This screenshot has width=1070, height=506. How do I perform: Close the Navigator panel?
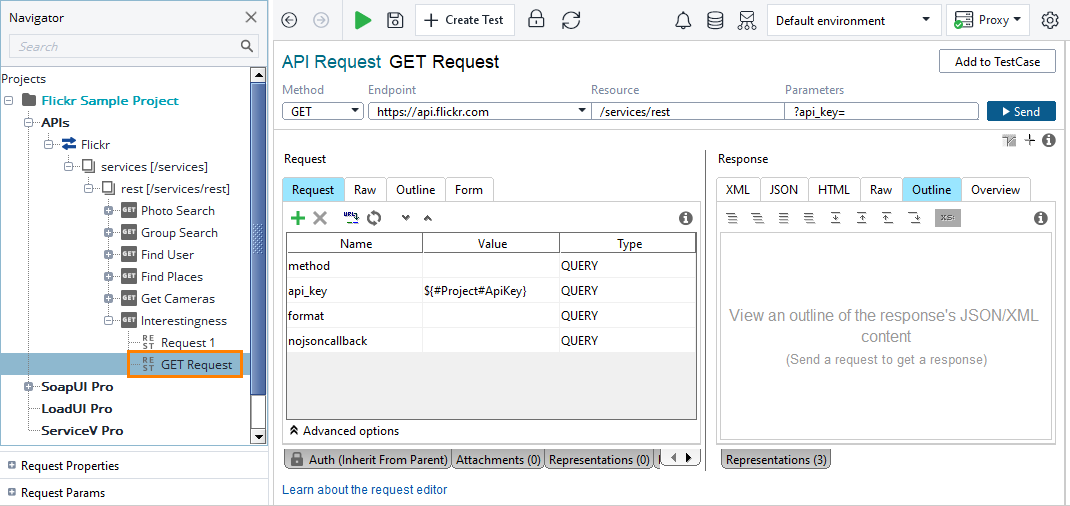[x=251, y=18]
